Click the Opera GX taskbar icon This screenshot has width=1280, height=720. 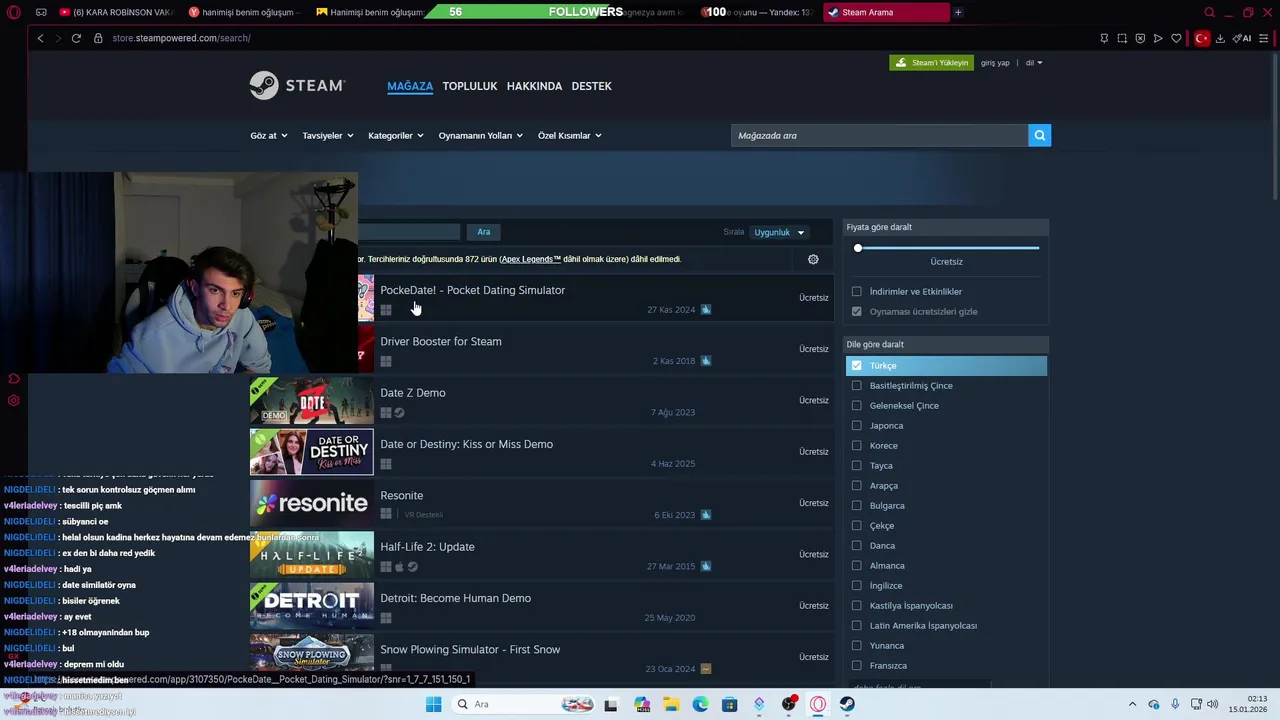pyautogui.click(x=818, y=704)
